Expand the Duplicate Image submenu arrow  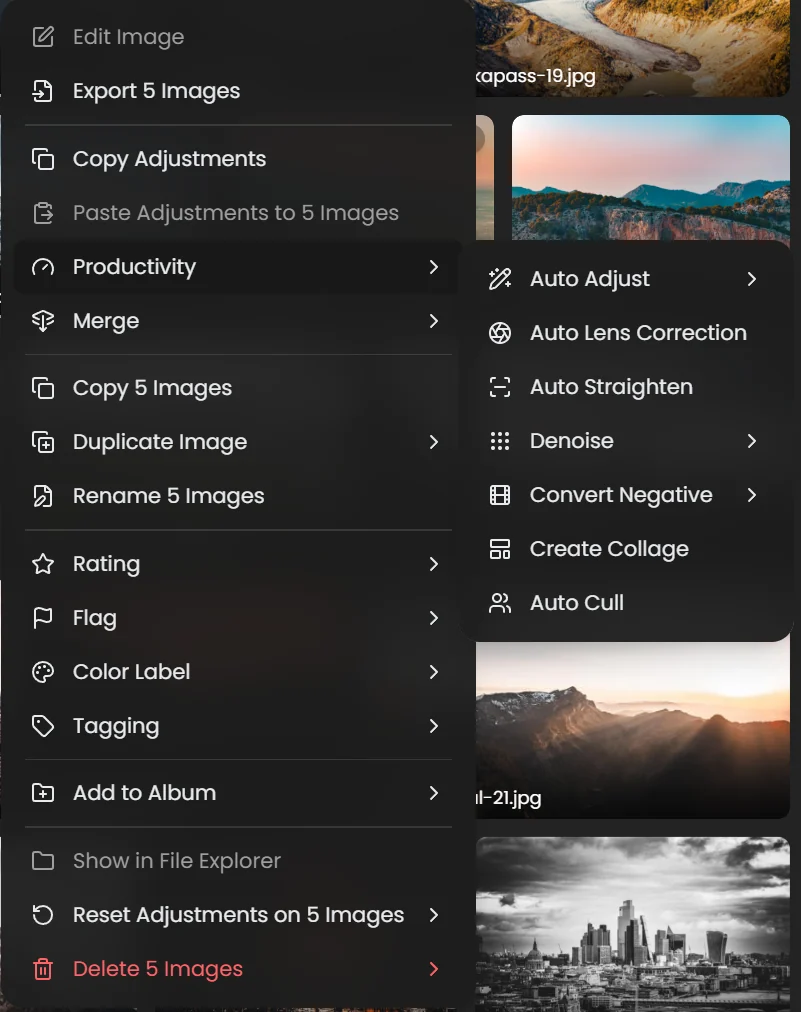pyautogui.click(x=434, y=442)
